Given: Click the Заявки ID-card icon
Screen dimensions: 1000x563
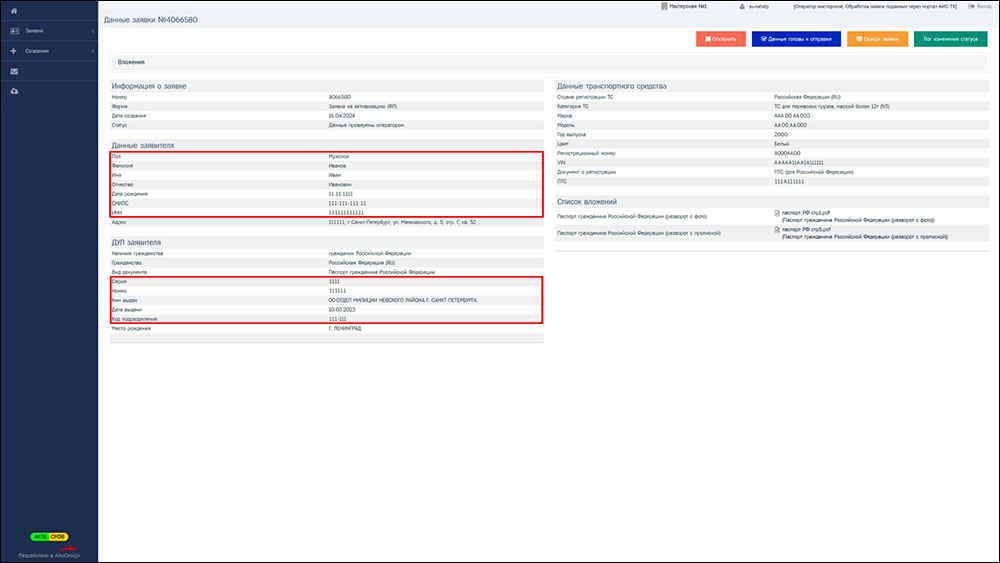Looking at the screenshot, I should point(14,31).
